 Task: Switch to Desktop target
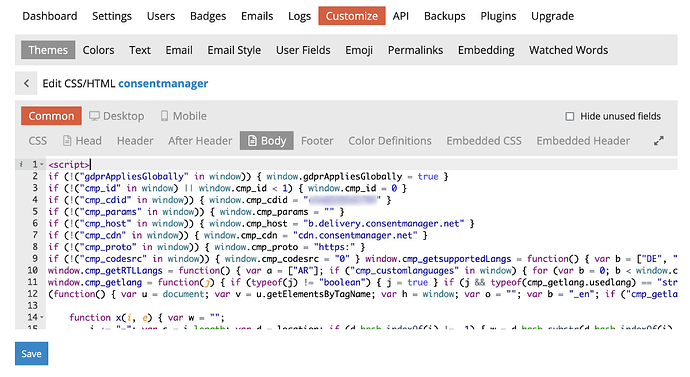coord(117,116)
